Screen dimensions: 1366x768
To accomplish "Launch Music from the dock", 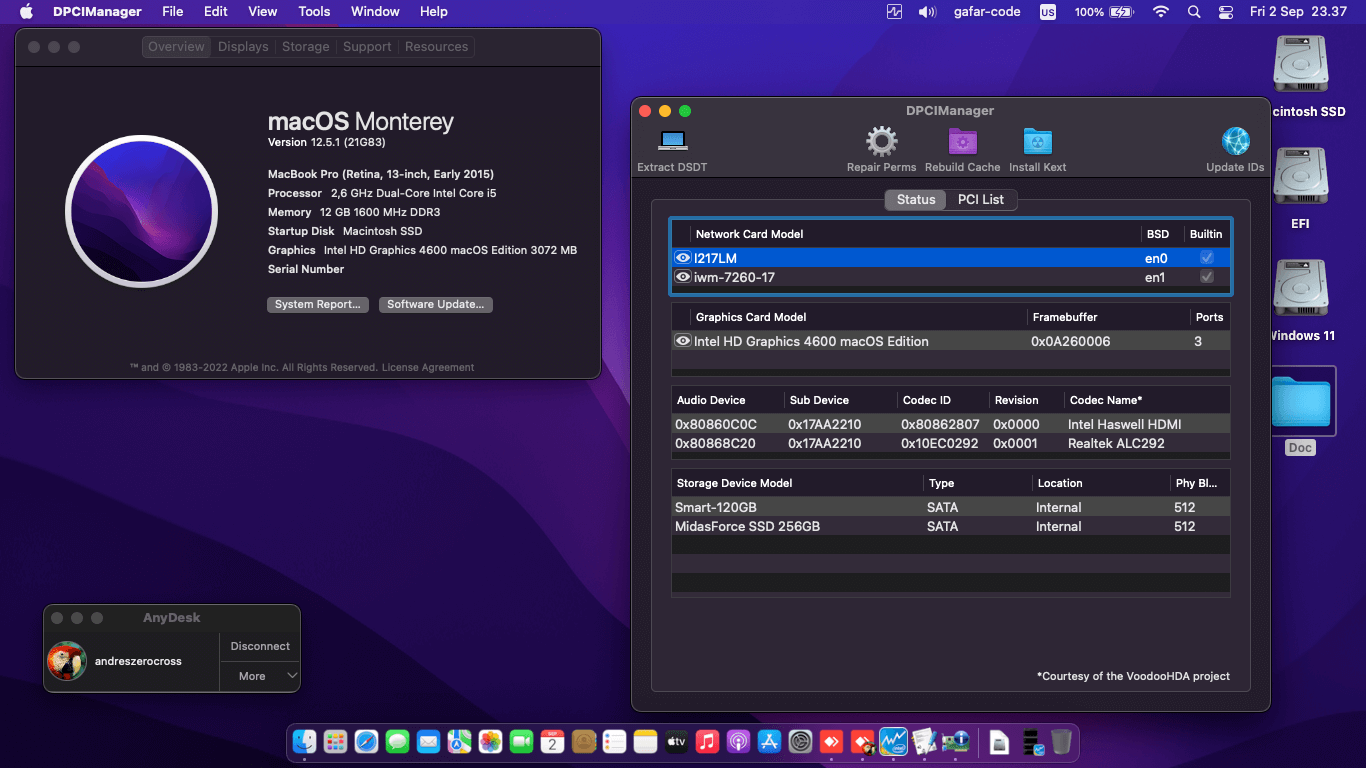I will [x=707, y=741].
